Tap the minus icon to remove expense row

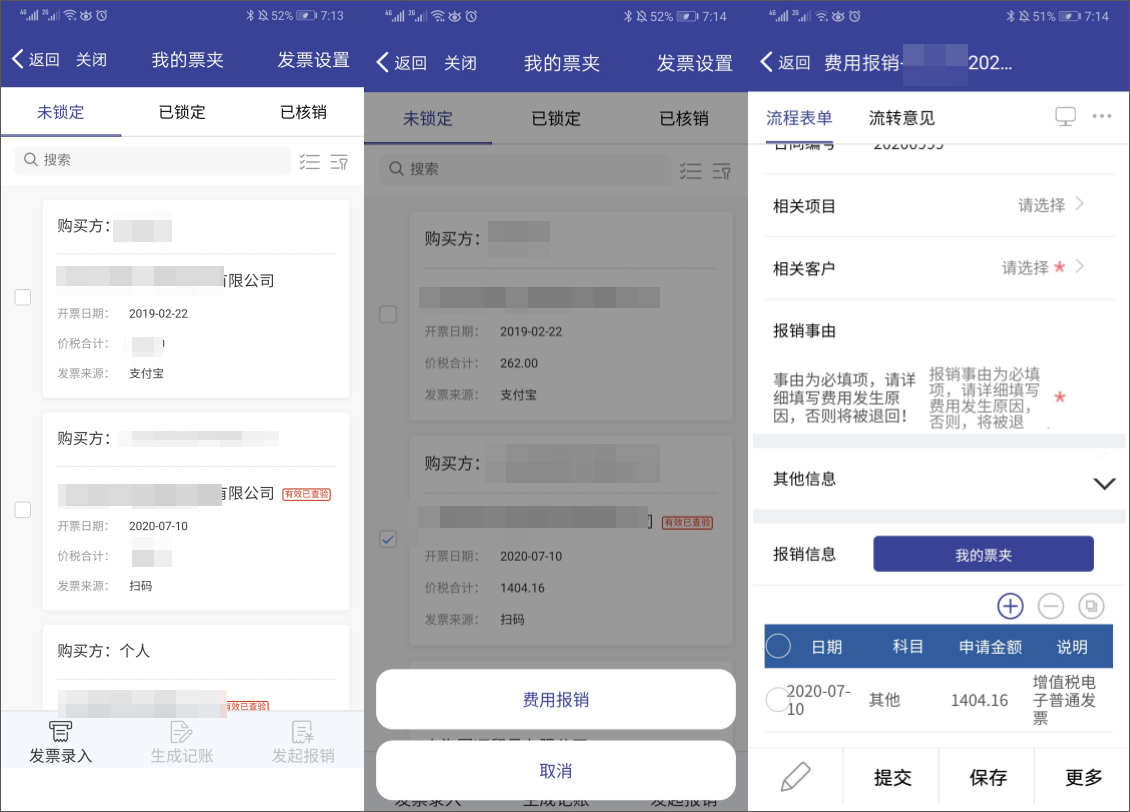pos(1050,606)
